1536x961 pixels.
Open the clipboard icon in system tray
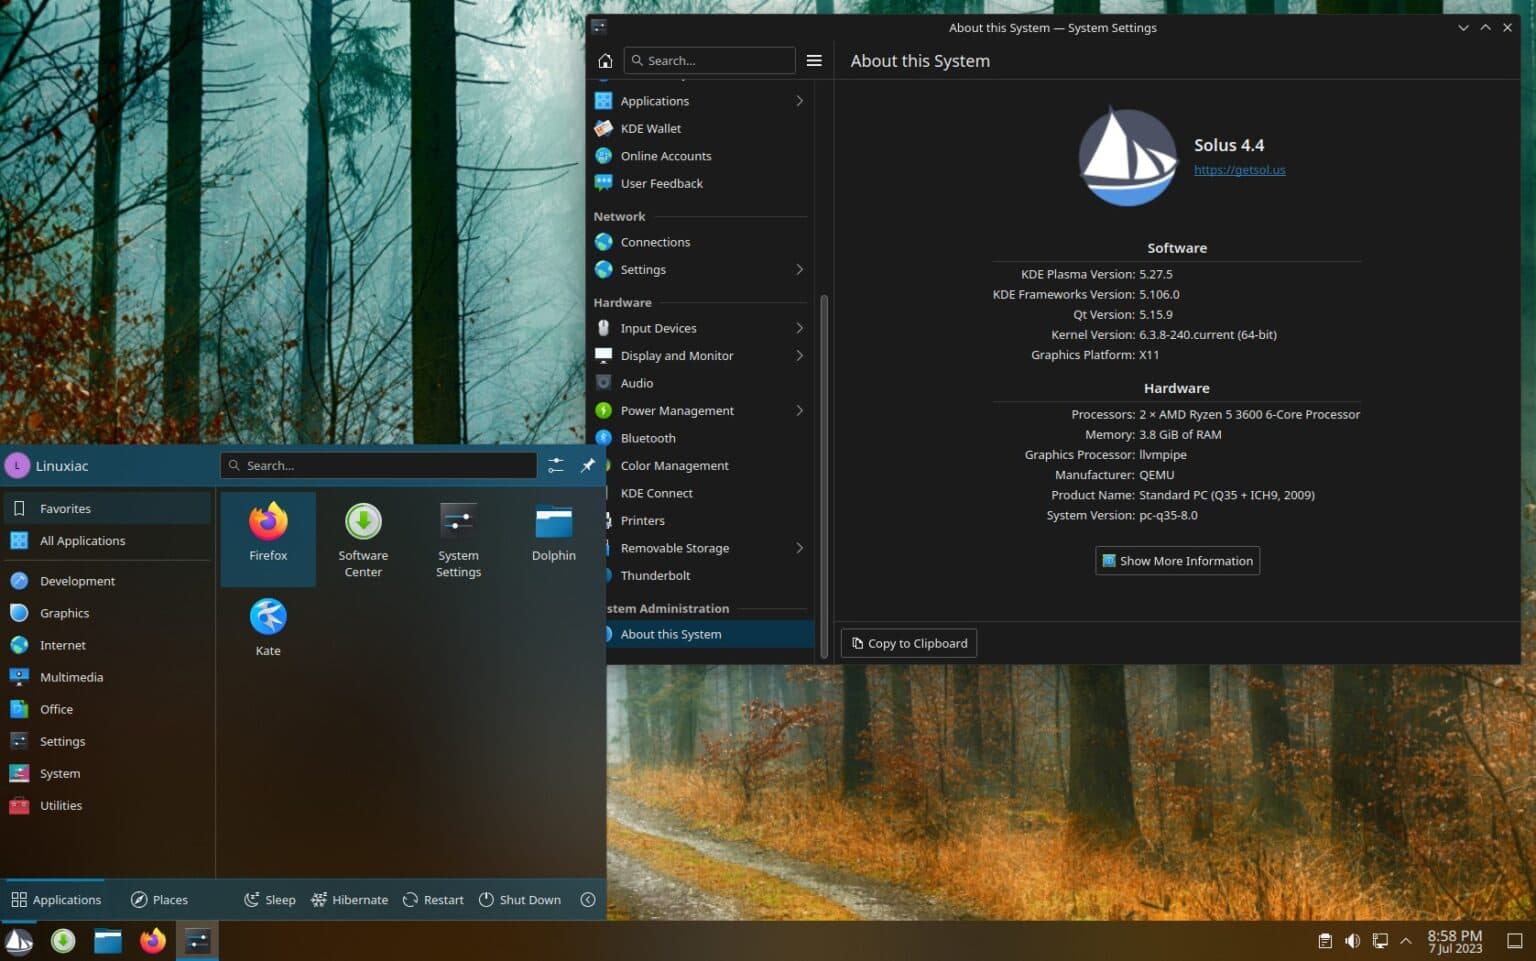coord(1324,941)
